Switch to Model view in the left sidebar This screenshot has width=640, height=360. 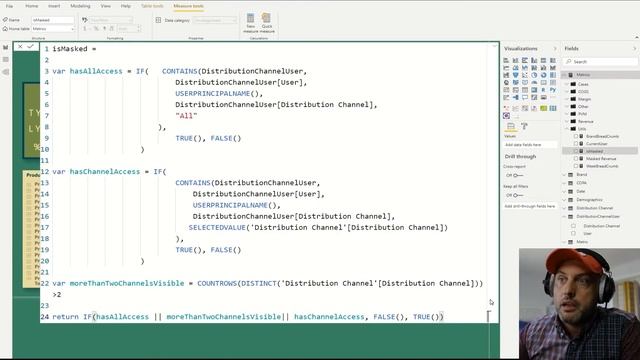[x=5, y=72]
